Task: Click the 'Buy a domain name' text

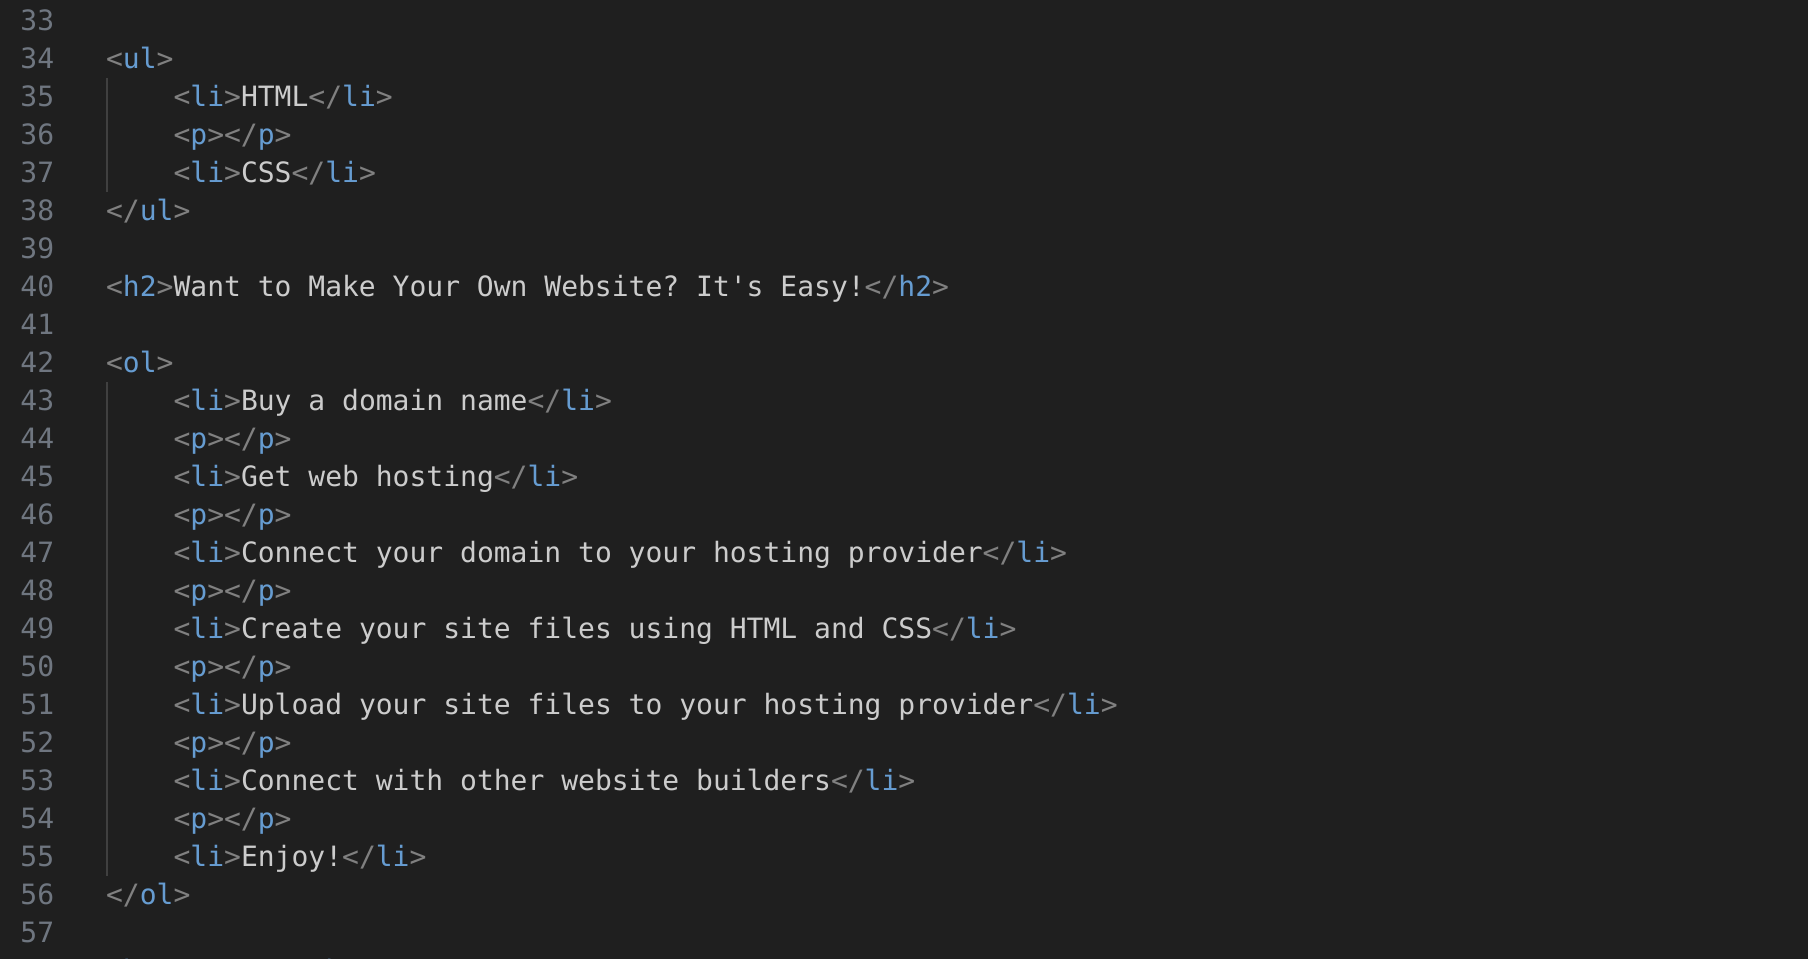Action: click(x=384, y=400)
